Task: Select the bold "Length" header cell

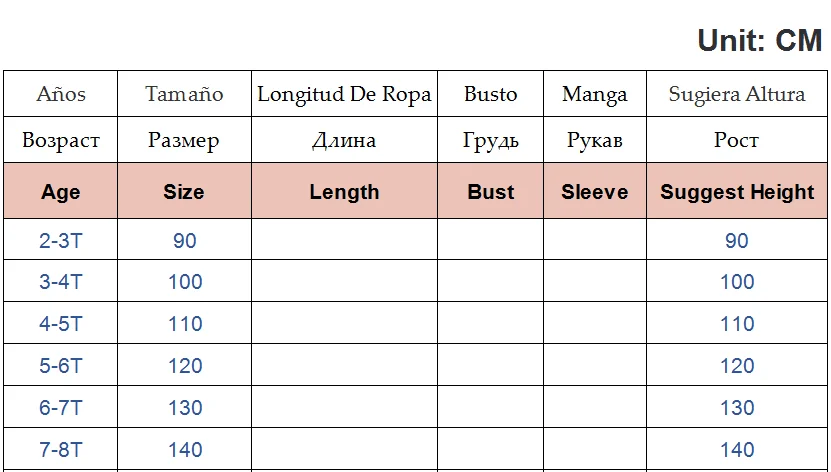Action: (344, 192)
